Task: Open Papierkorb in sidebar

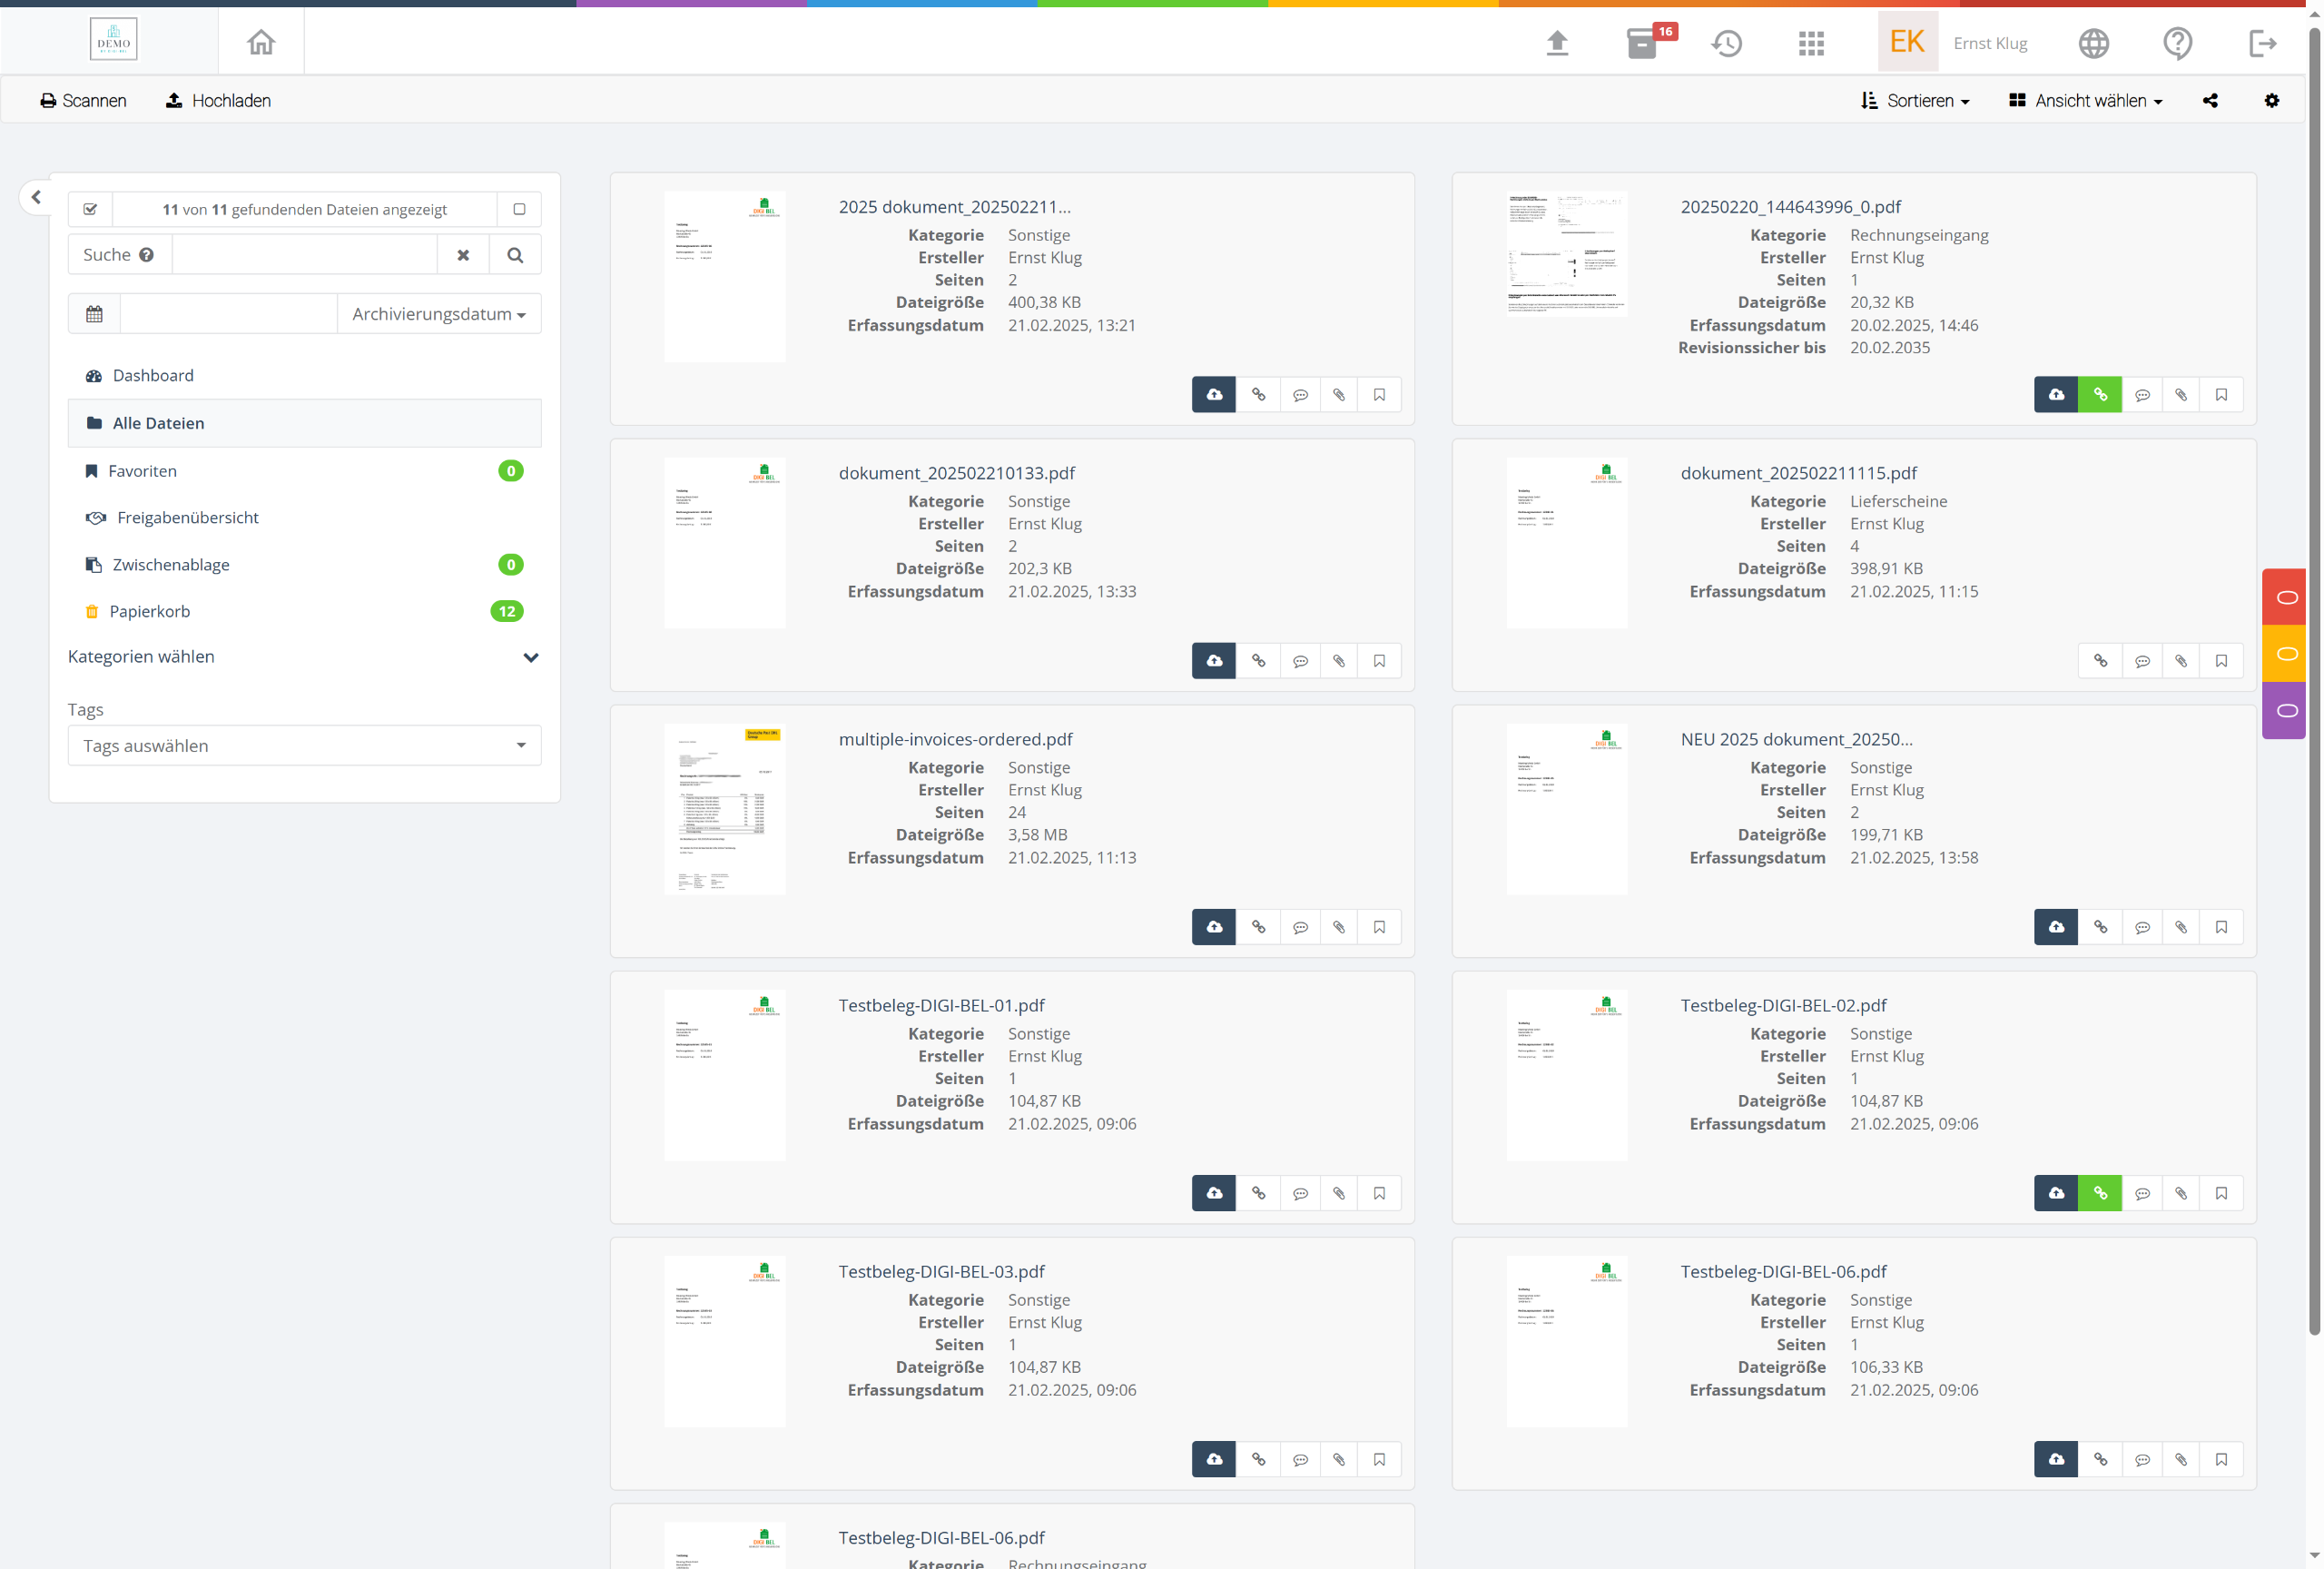Action: (x=149, y=611)
